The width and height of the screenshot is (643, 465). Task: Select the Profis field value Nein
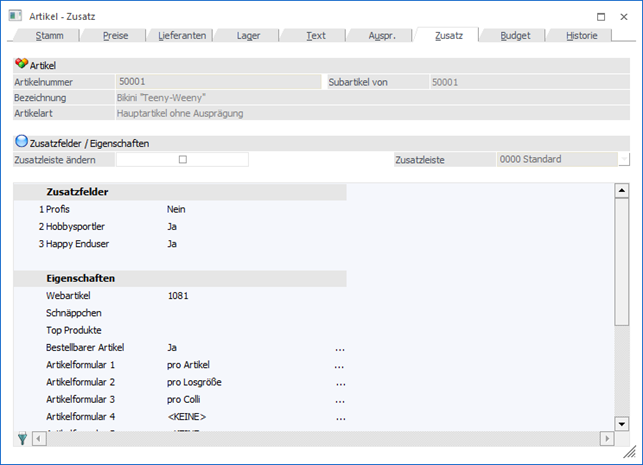(x=177, y=209)
